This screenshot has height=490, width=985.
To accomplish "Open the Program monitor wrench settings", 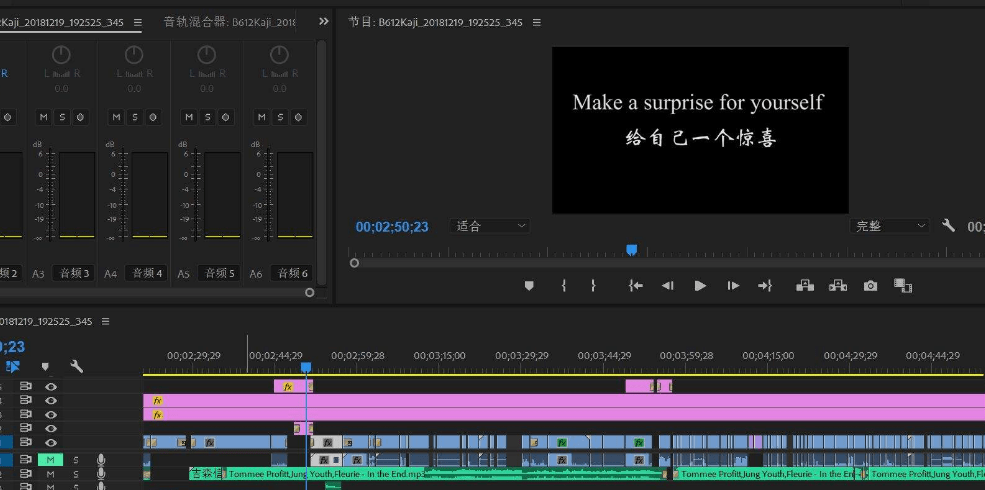I will [949, 226].
